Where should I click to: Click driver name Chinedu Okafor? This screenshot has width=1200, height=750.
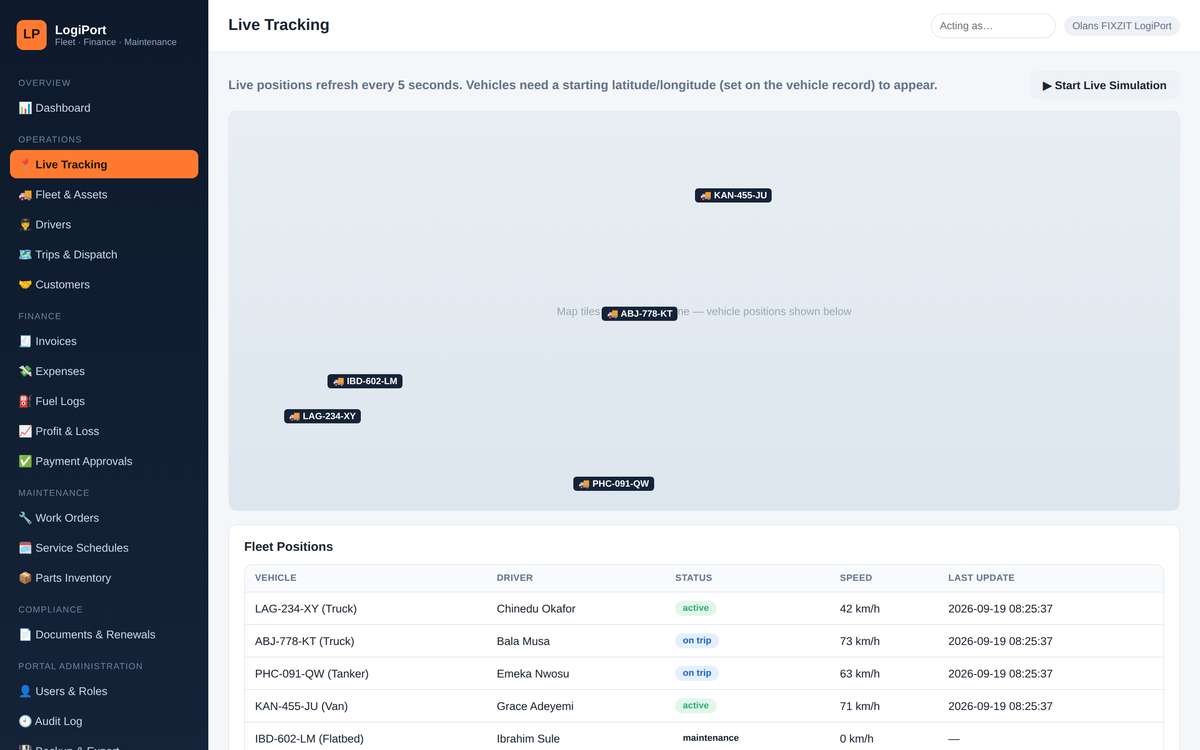tap(536, 609)
